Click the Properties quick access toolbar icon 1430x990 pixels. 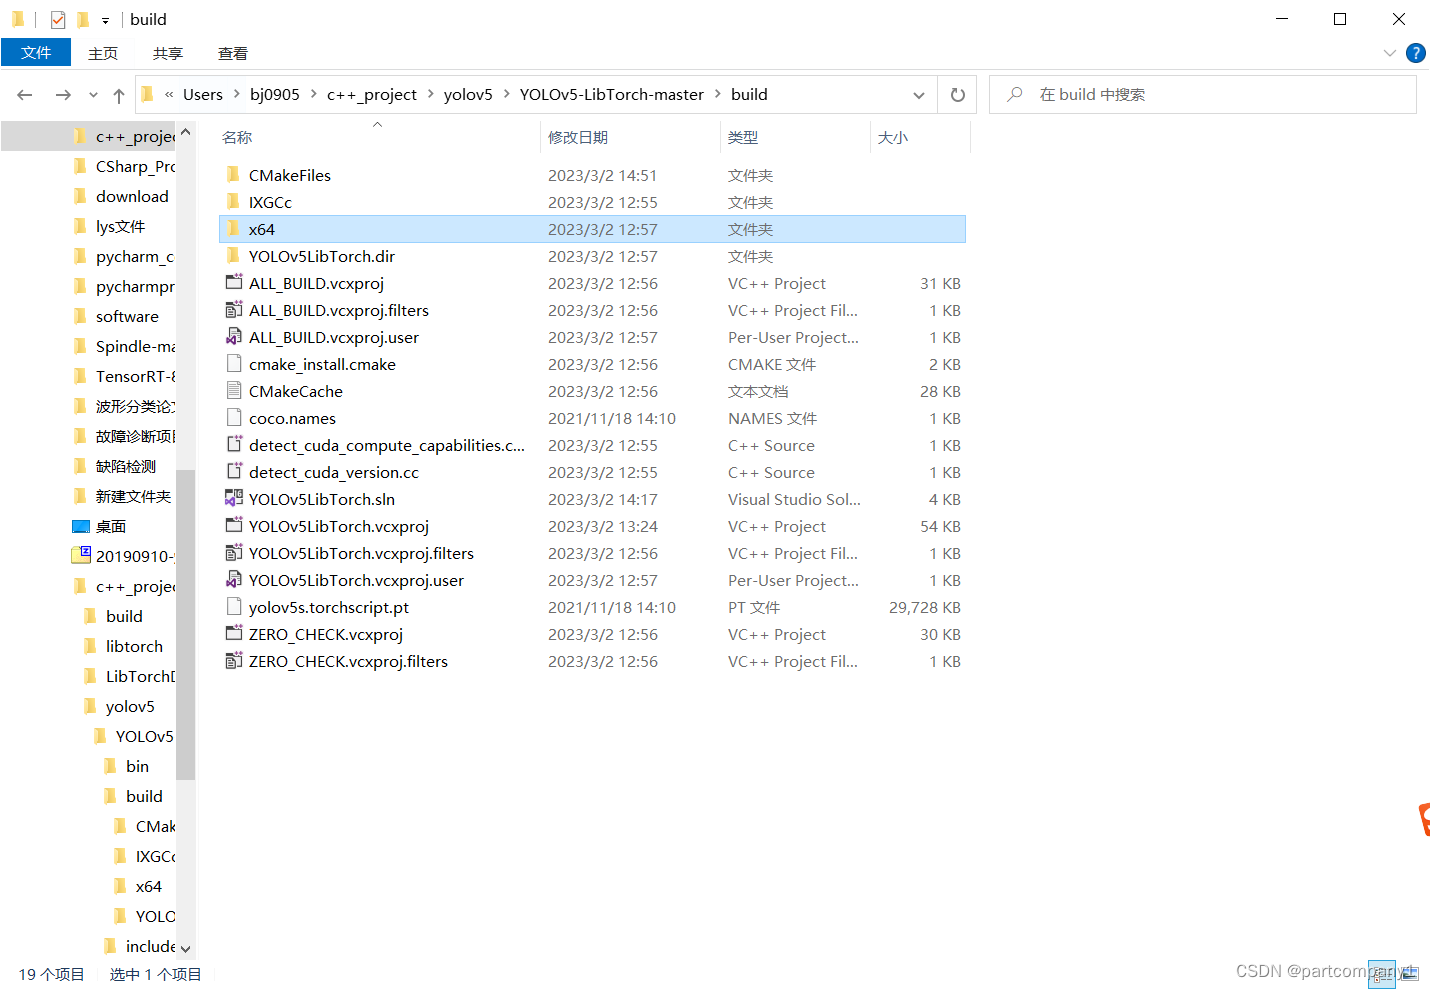[x=58, y=19]
